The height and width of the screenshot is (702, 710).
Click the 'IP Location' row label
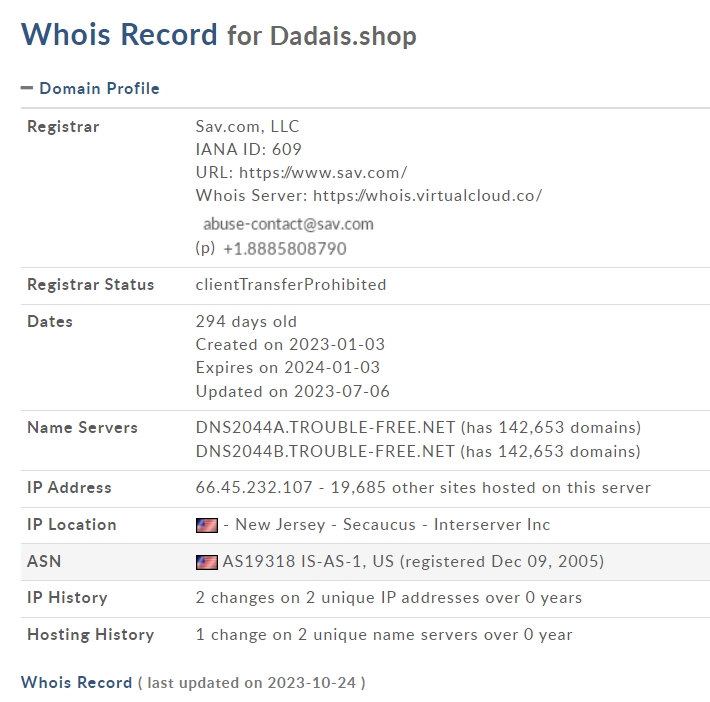click(72, 525)
